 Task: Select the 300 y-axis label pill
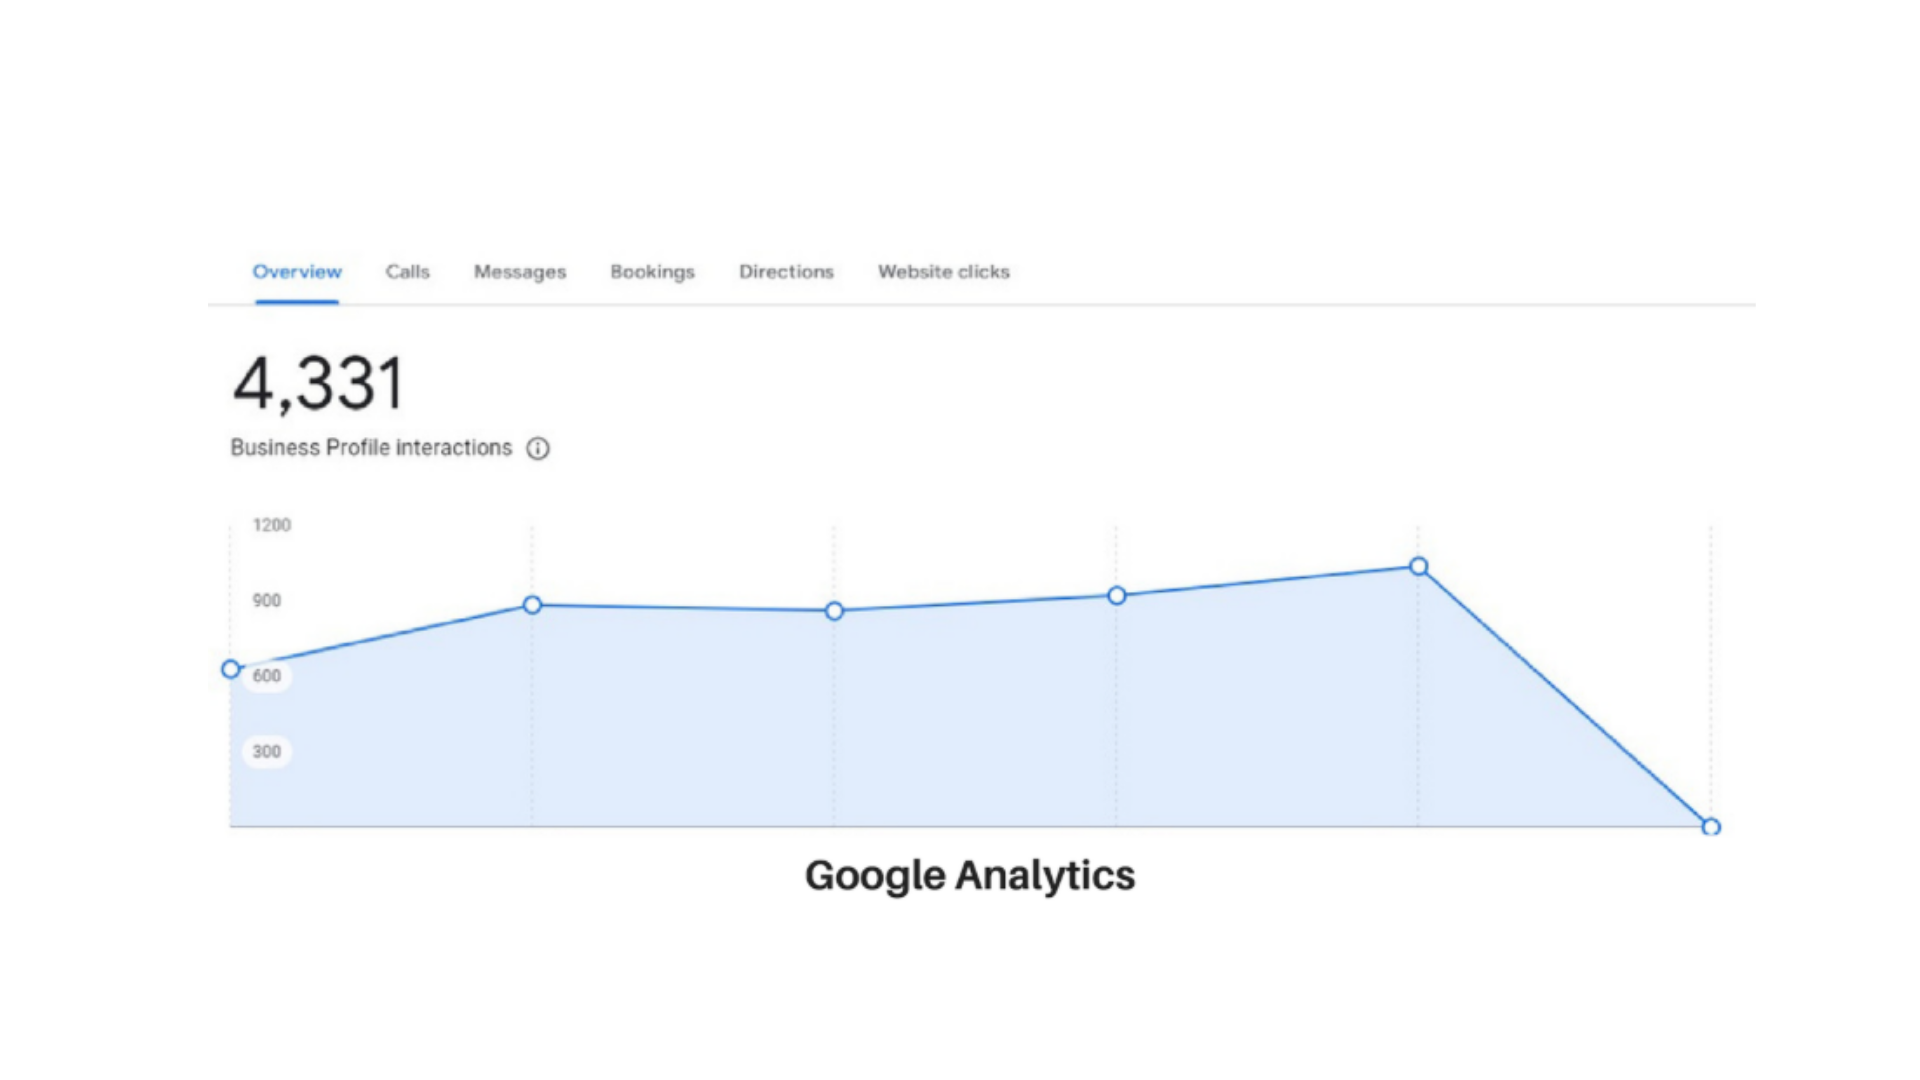(x=267, y=751)
